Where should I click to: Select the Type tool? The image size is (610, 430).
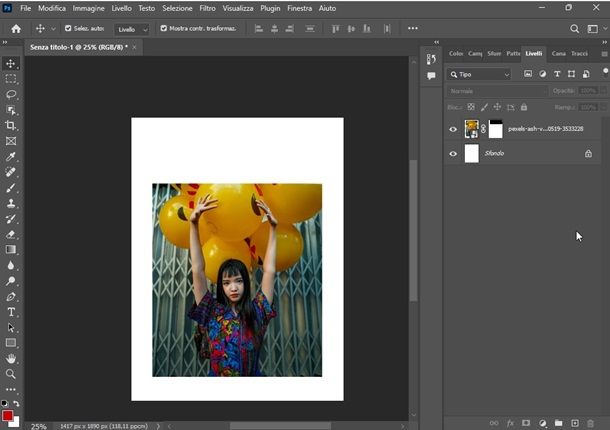click(11, 312)
